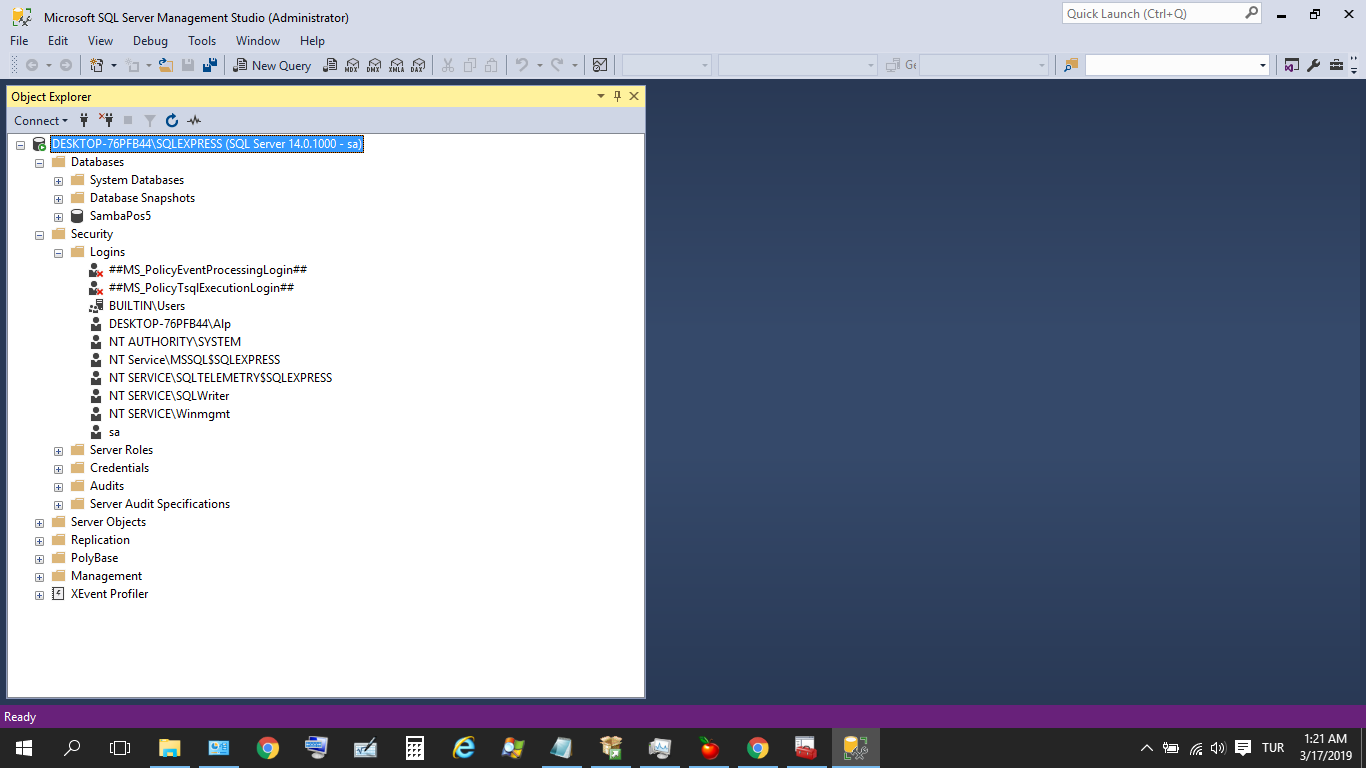Pin the Object Explorer panel with auto-hide
The width and height of the screenshot is (1366, 768).
617,96
